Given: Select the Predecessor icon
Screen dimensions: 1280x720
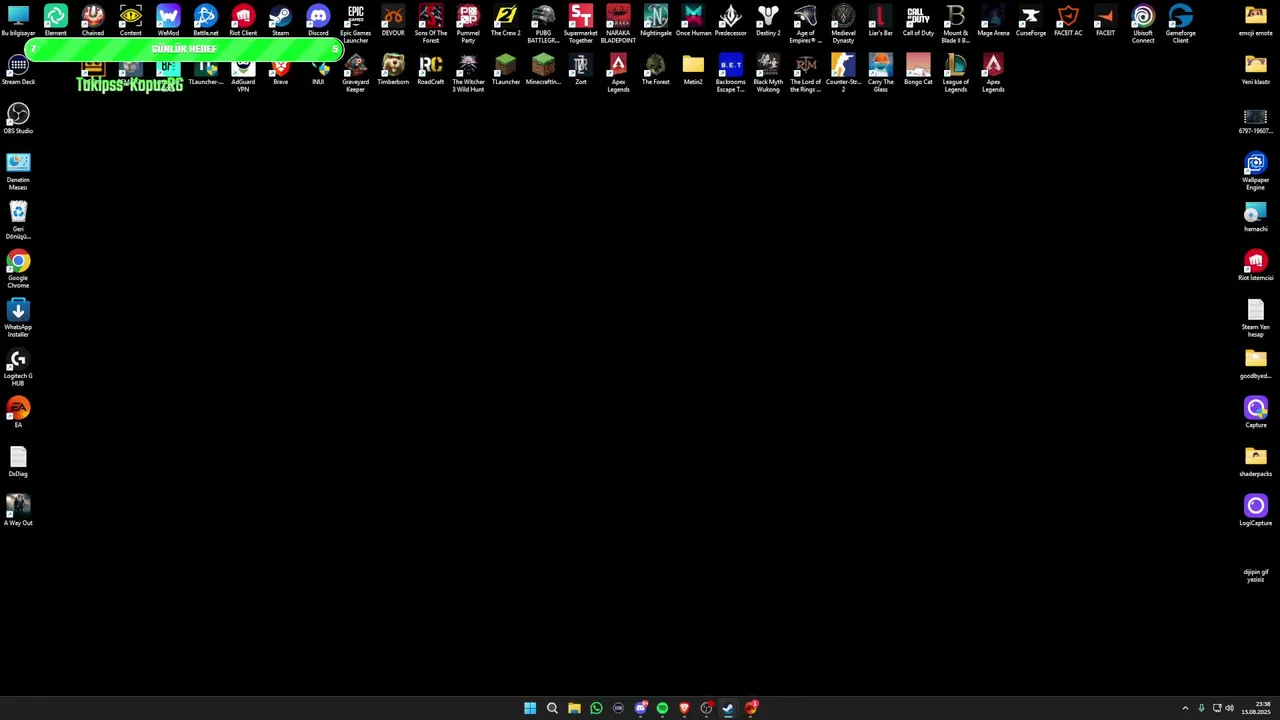Looking at the screenshot, I should (x=730, y=21).
